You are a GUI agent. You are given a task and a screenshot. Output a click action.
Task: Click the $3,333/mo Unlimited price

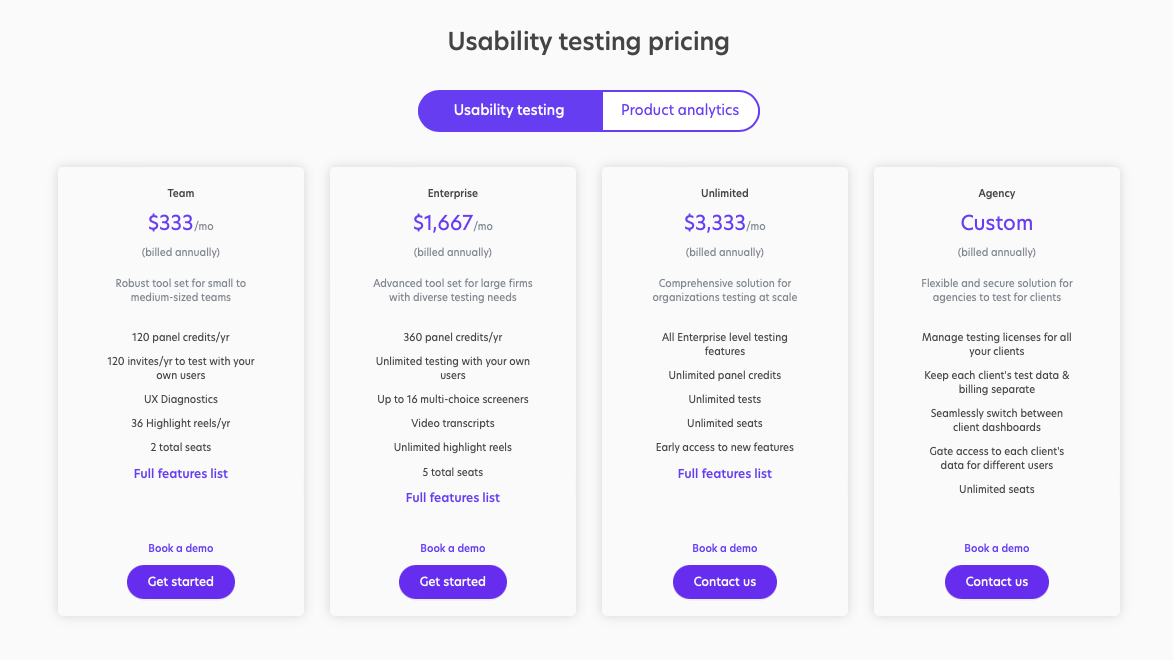[725, 223]
